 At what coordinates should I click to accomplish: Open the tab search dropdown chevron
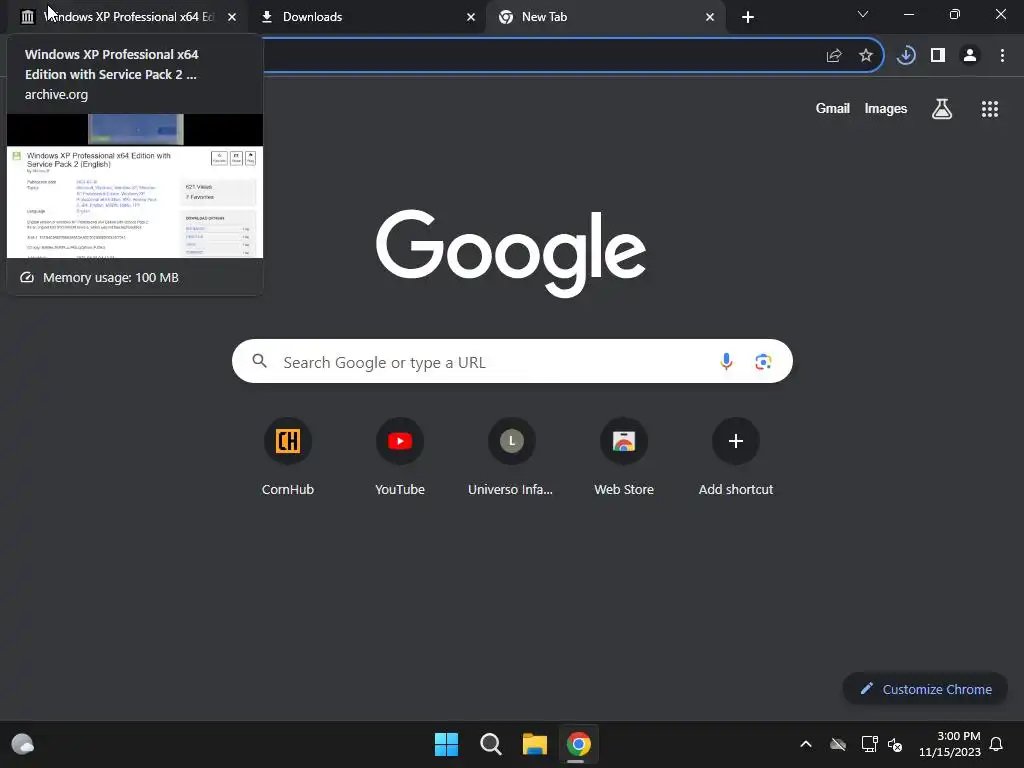click(863, 14)
